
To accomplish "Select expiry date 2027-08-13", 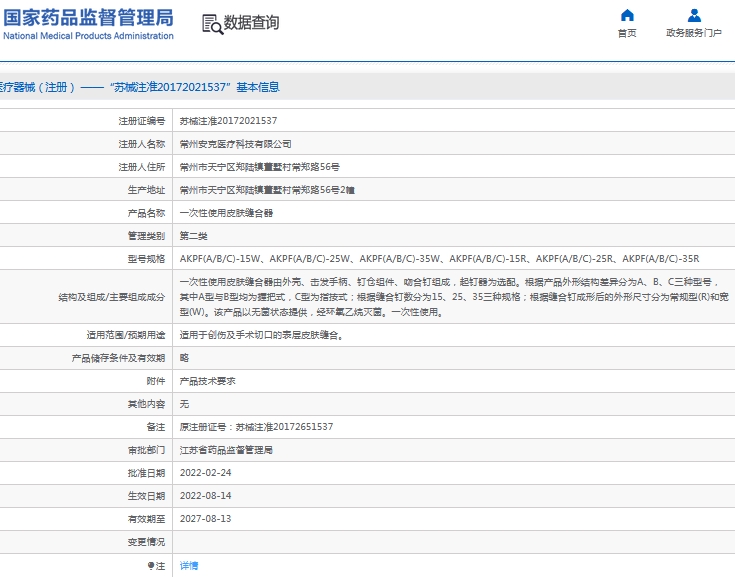I will click(x=205, y=519).
